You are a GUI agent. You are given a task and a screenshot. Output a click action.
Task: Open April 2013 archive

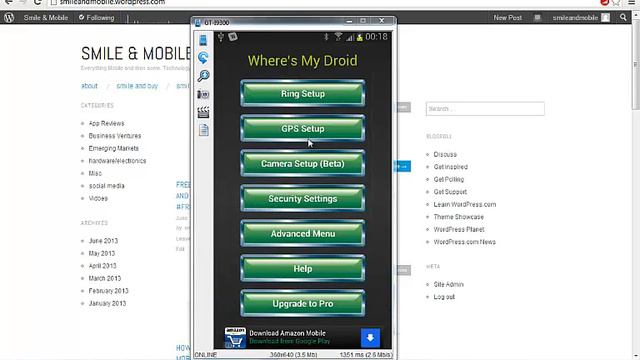[x=102, y=266]
